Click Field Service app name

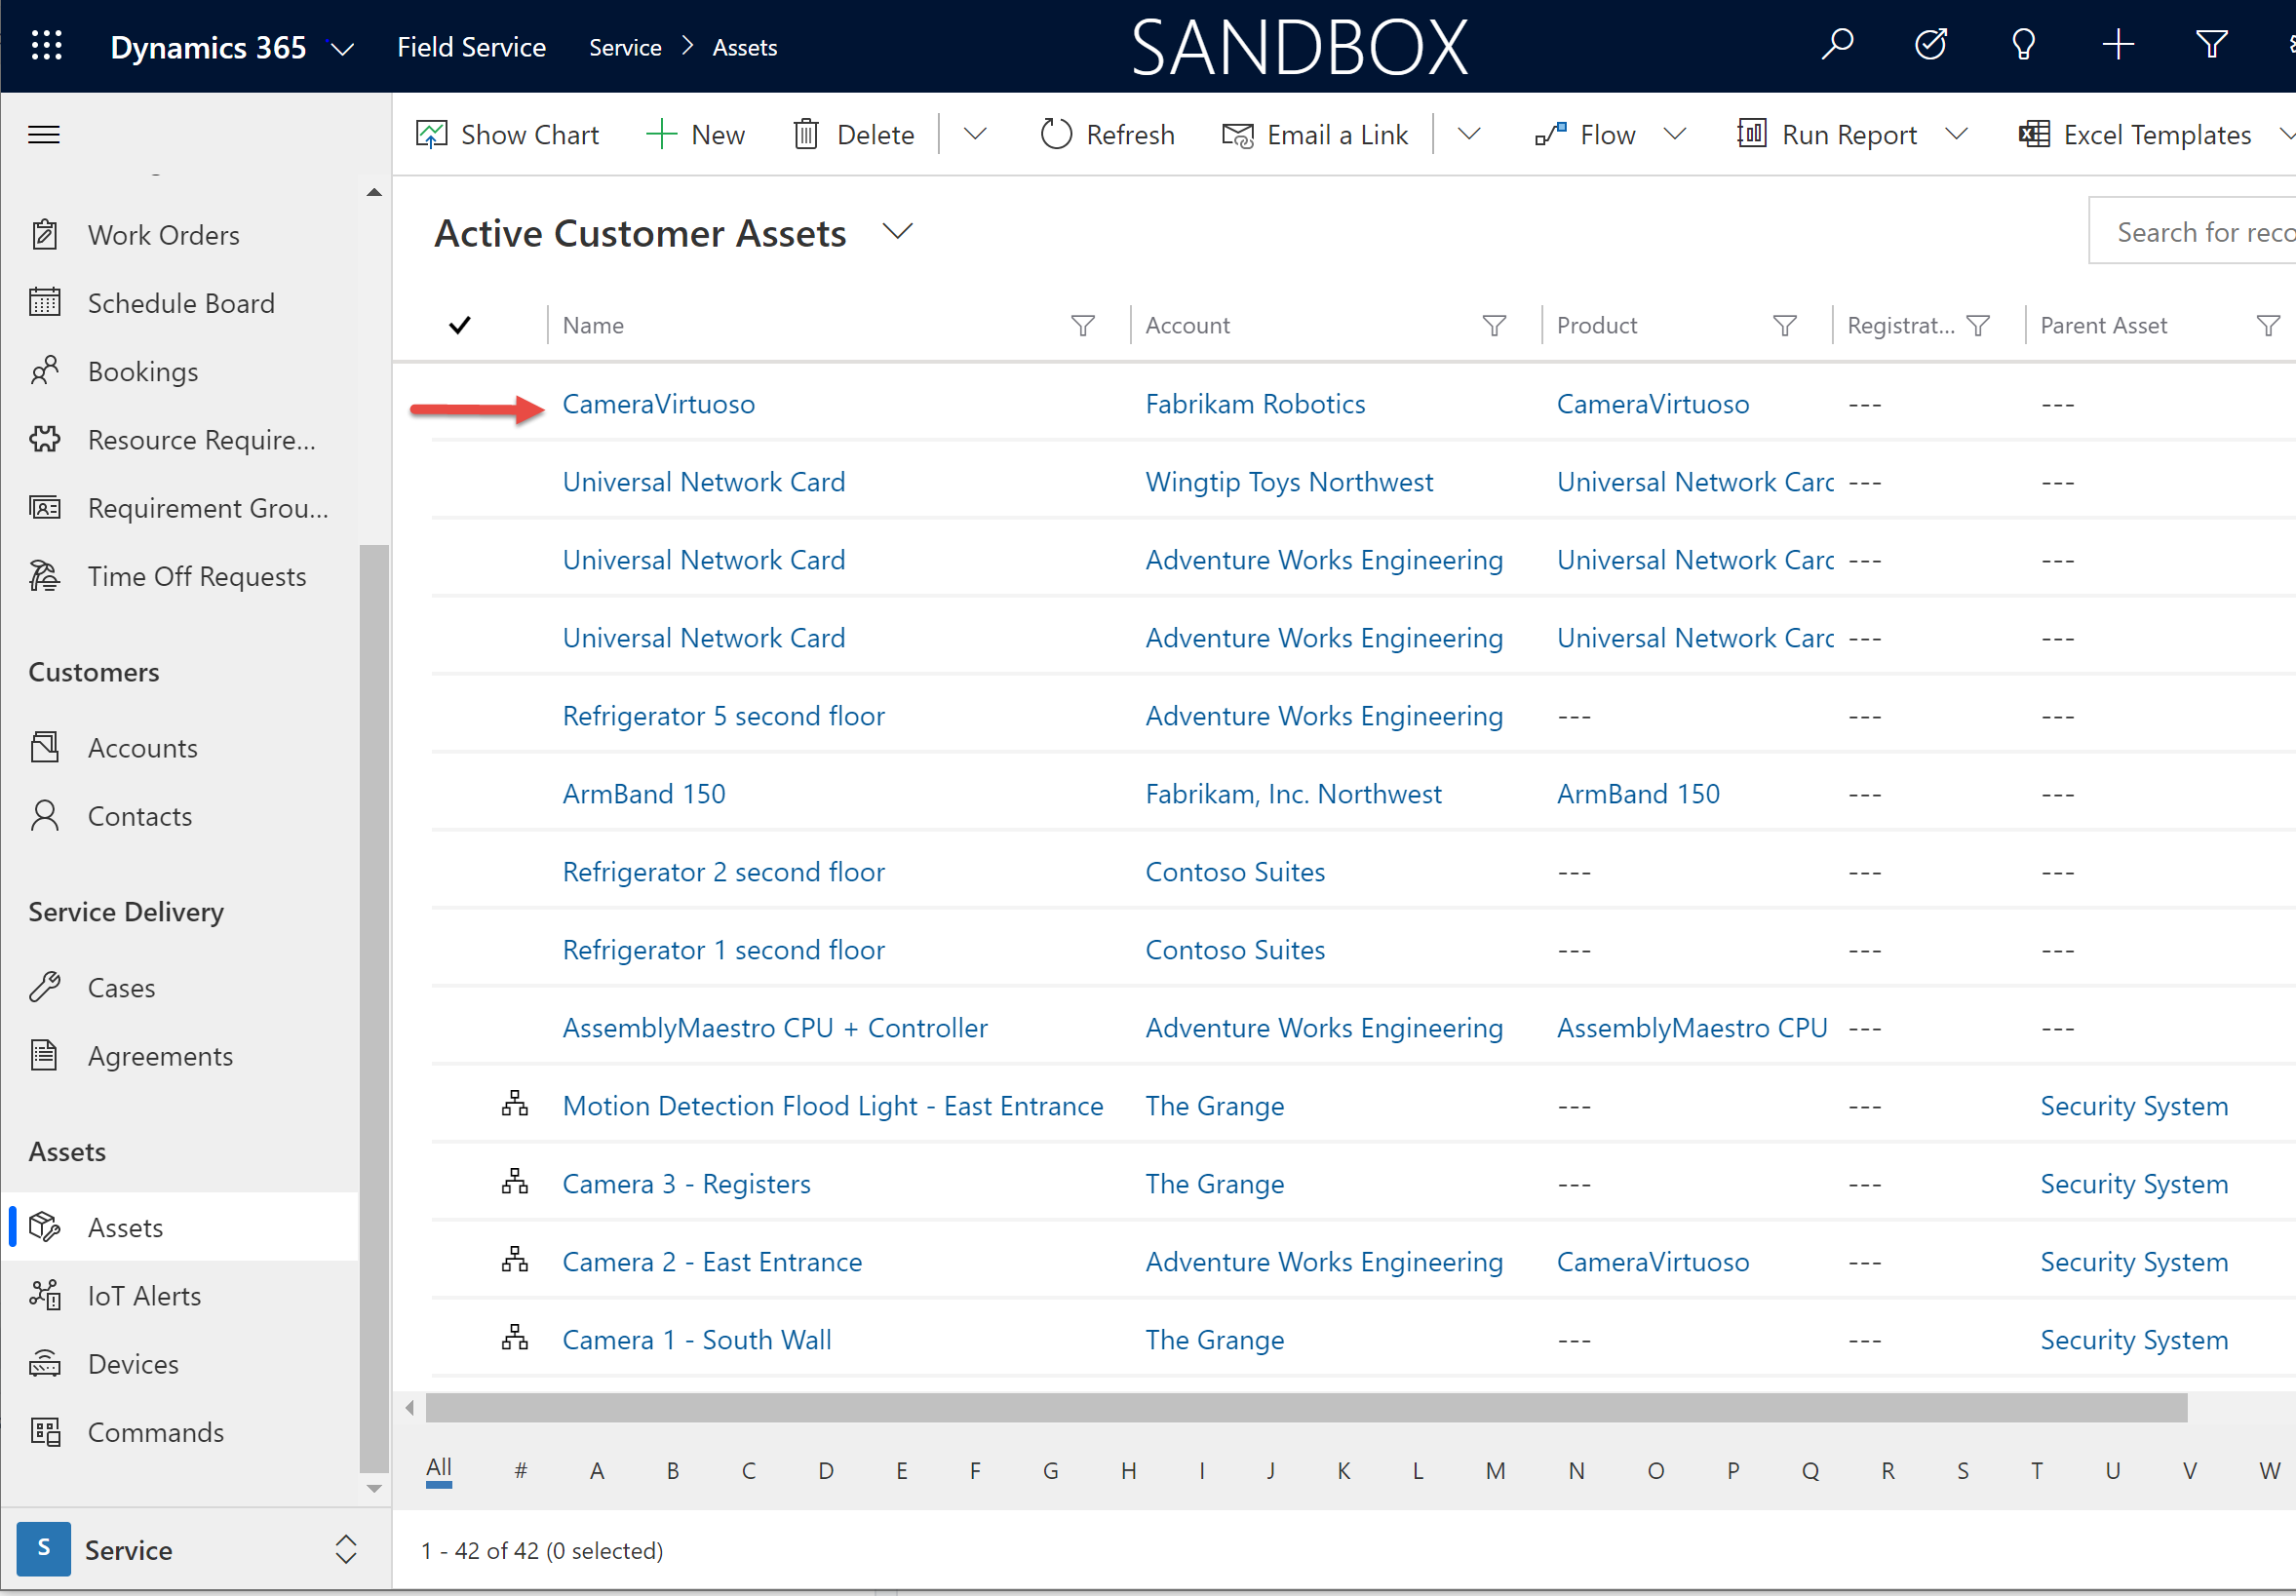click(x=471, y=47)
